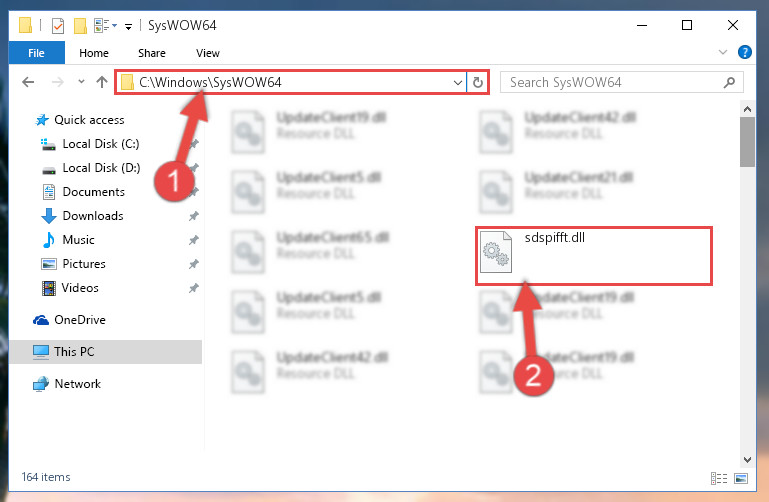Expand the ribbon chevron
This screenshot has height=502, width=769.
pyautogui.click(x=722, y=52)
